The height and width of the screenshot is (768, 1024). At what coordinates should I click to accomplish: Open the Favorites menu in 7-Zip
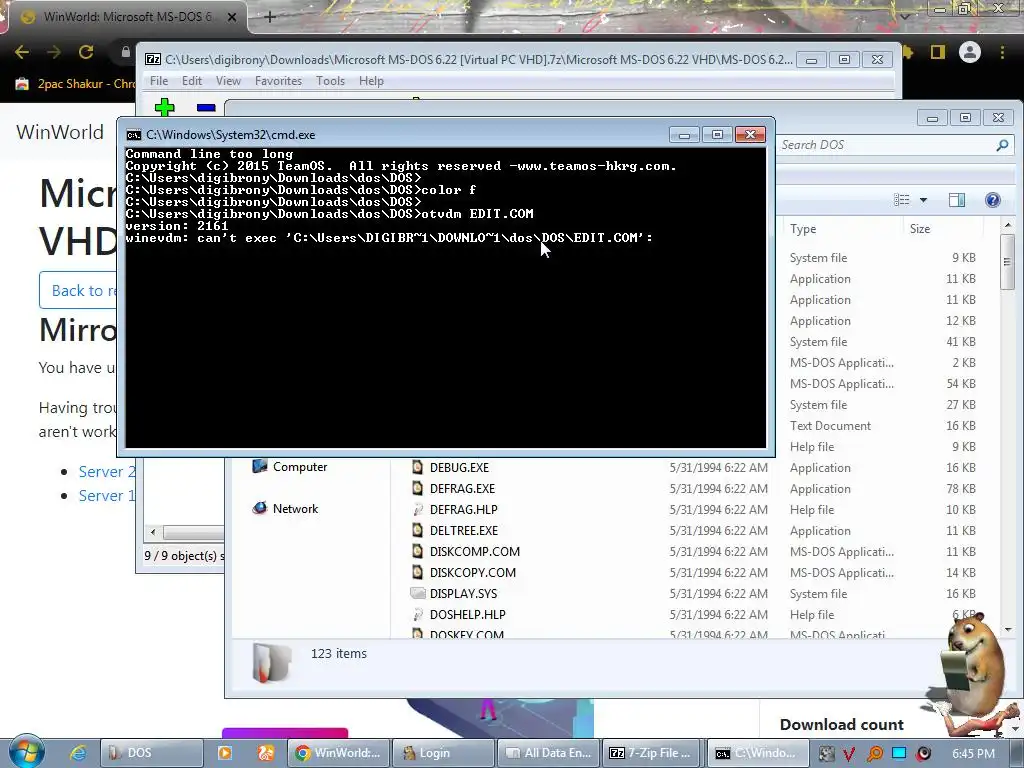(278, 81)
